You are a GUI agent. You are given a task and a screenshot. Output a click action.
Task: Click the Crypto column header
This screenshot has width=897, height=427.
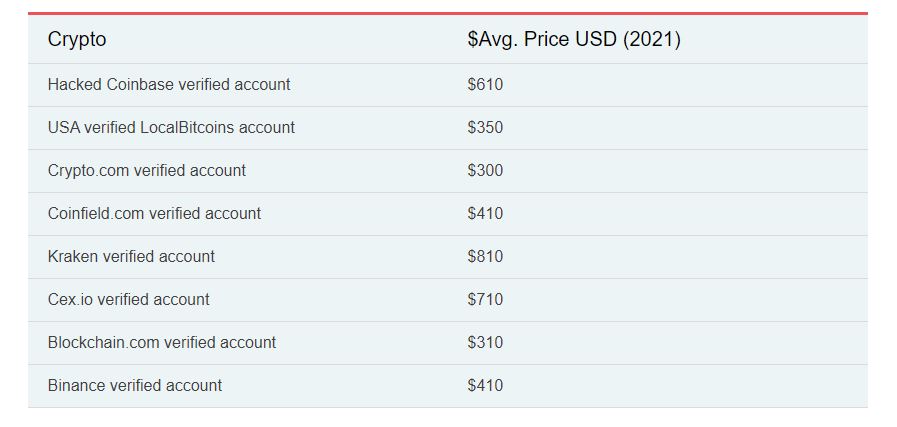tap(77, 39)
